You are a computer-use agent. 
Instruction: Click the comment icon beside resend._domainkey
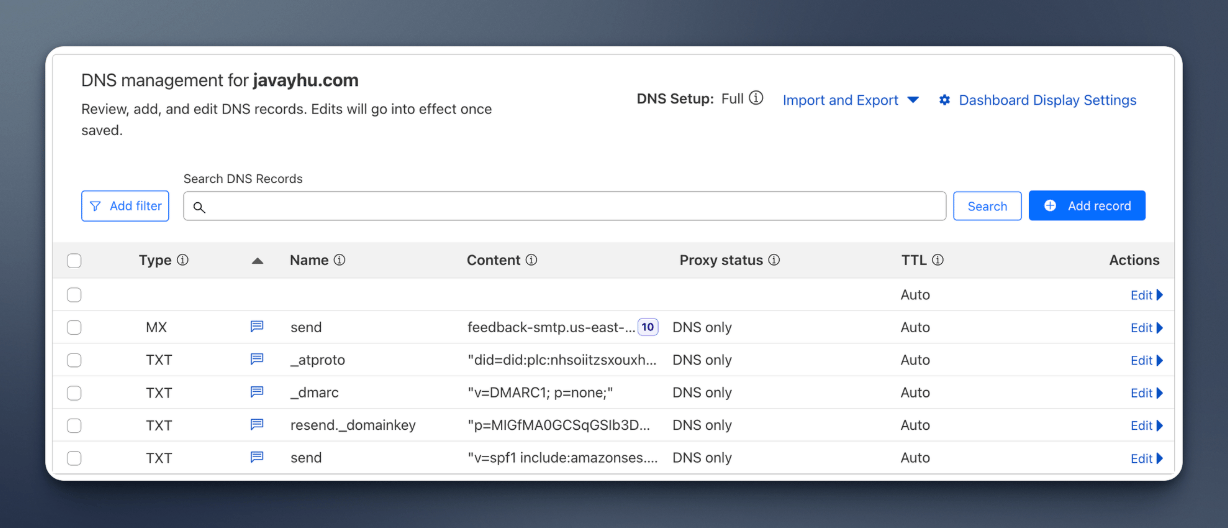257,425
